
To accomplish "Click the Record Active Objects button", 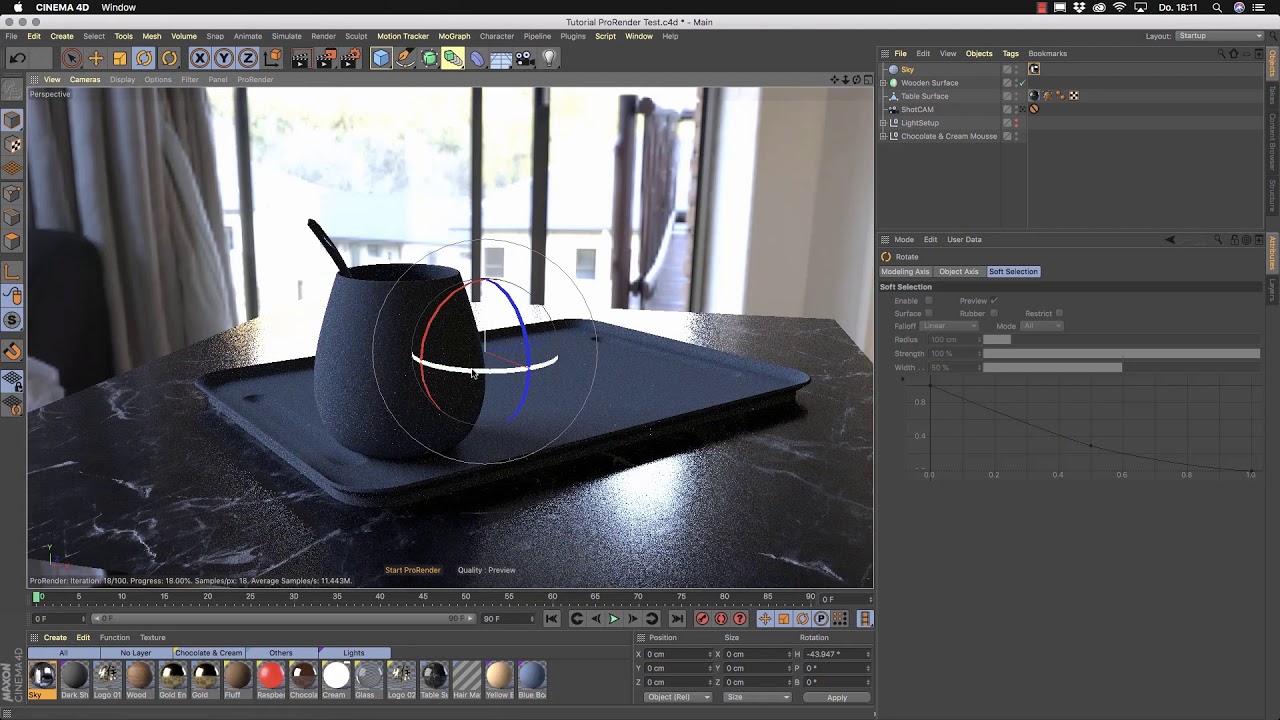I will pyautogui.click(x=702, y=619).
